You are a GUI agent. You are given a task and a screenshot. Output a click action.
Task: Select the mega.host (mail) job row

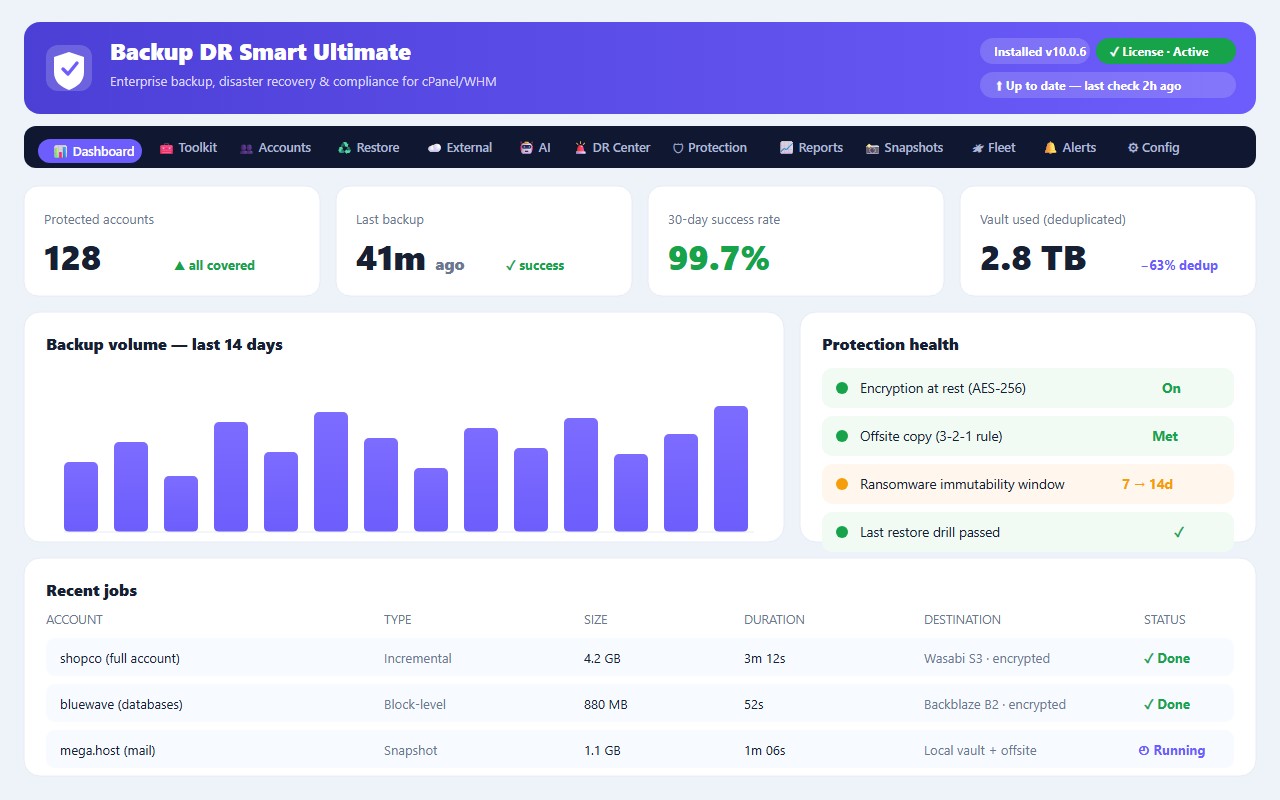pyautogui.click(x=640, y=750)
